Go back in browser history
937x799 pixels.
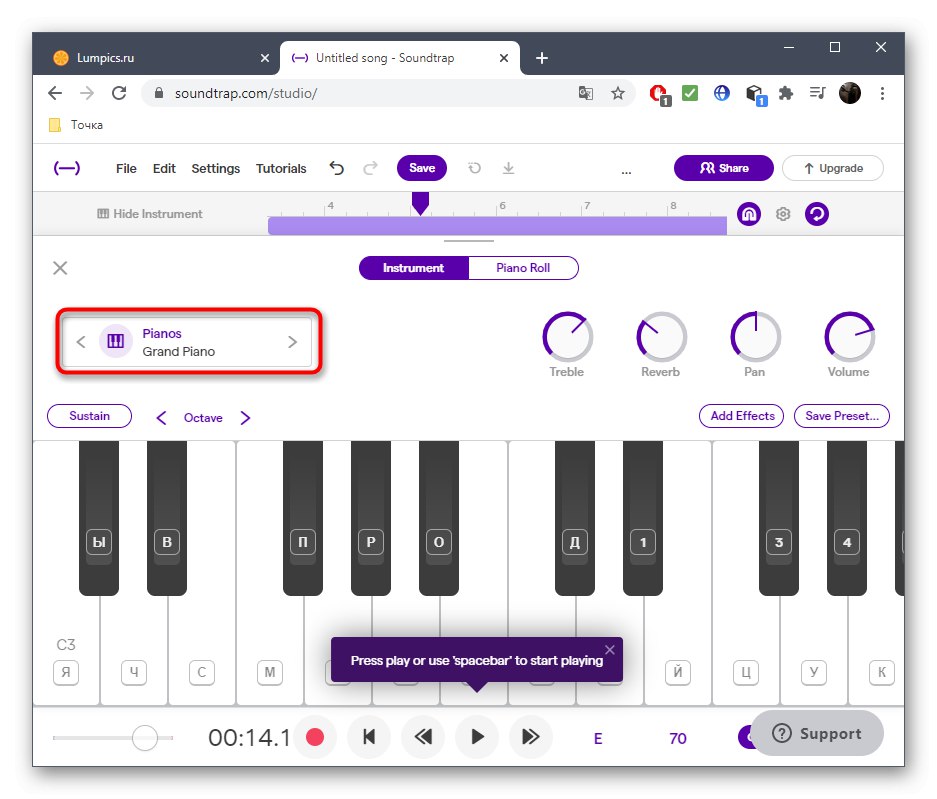point(55,93)
